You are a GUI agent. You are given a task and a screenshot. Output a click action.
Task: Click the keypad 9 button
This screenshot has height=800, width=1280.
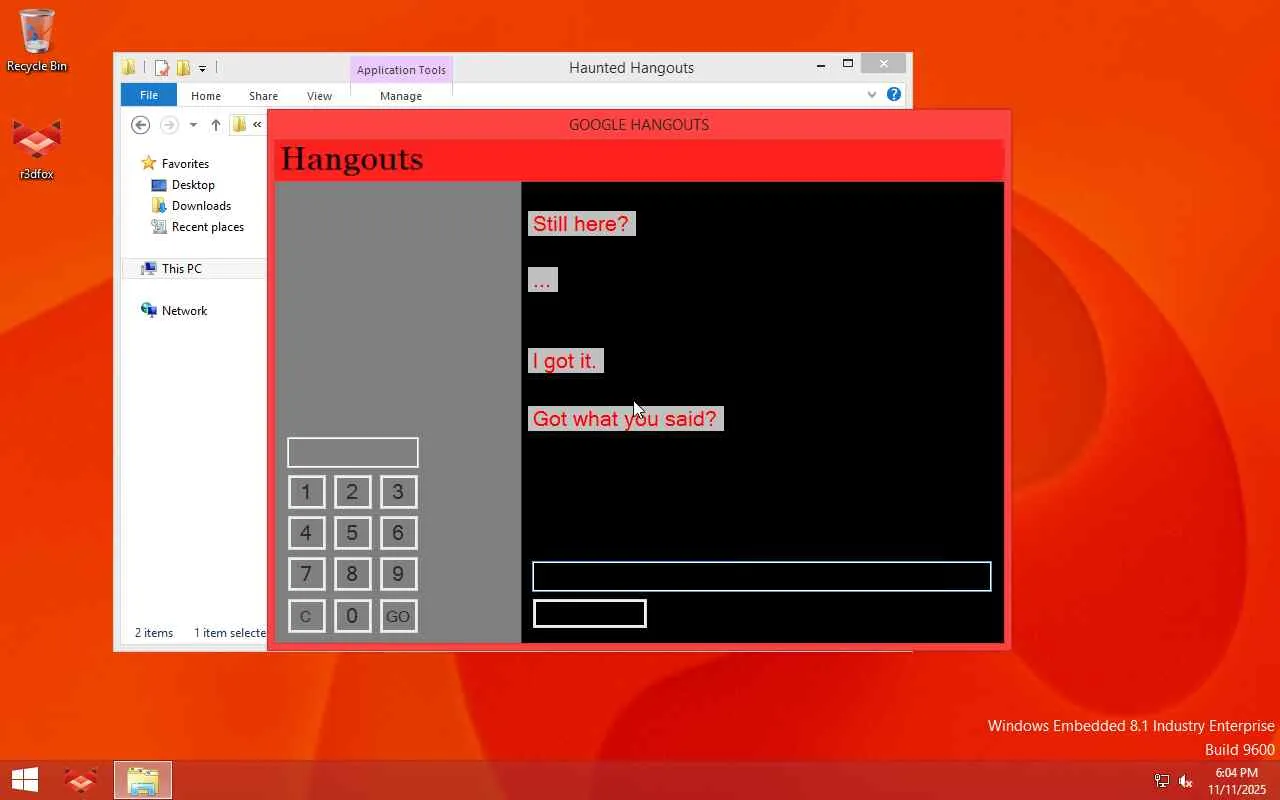pos(398,574)
